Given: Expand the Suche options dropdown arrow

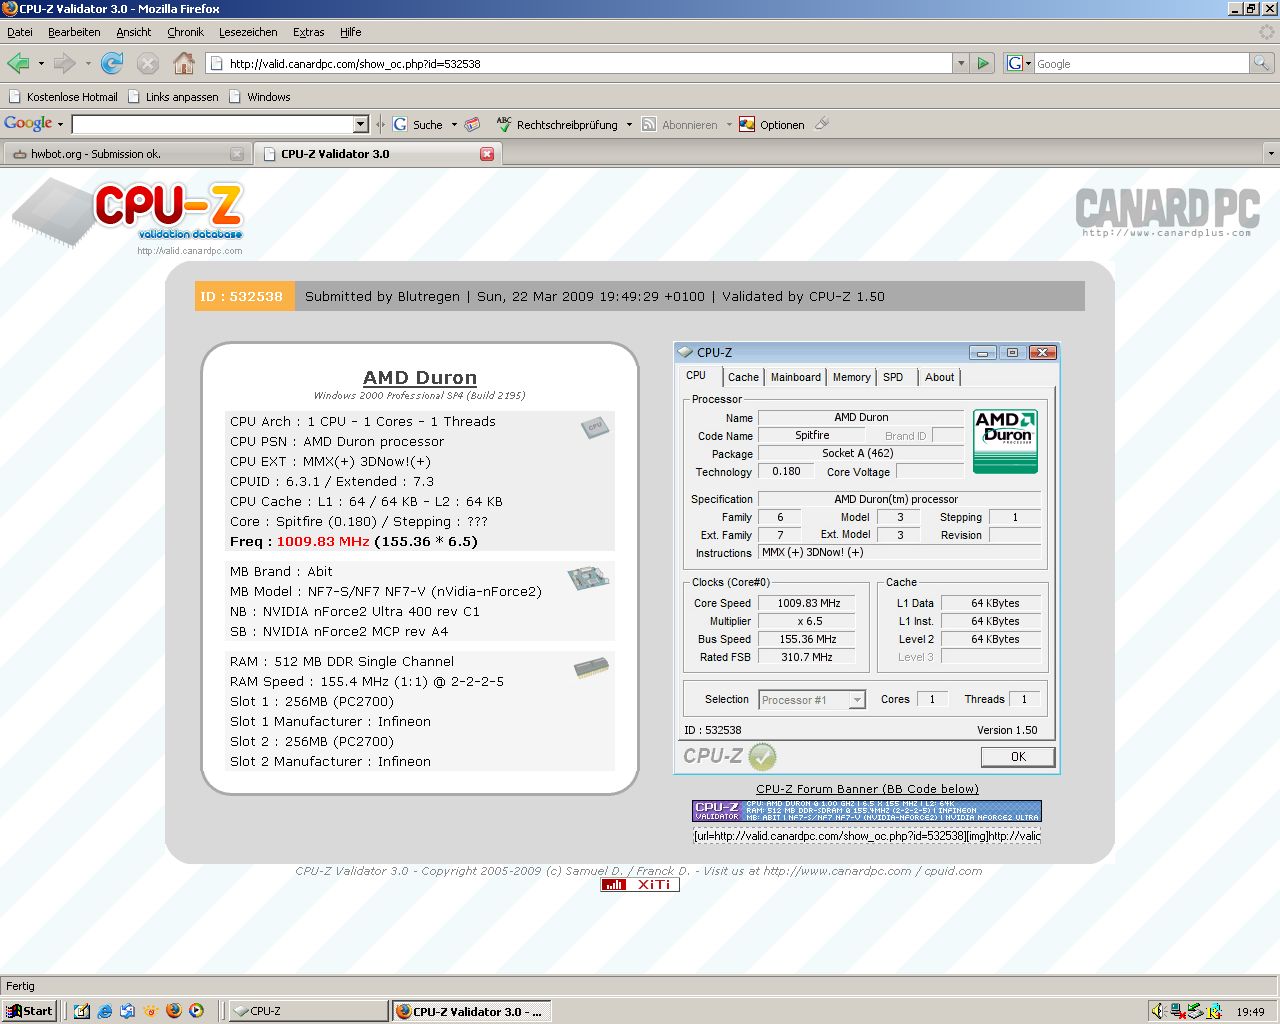Looking at the screenshot, I should coord(454,124).
